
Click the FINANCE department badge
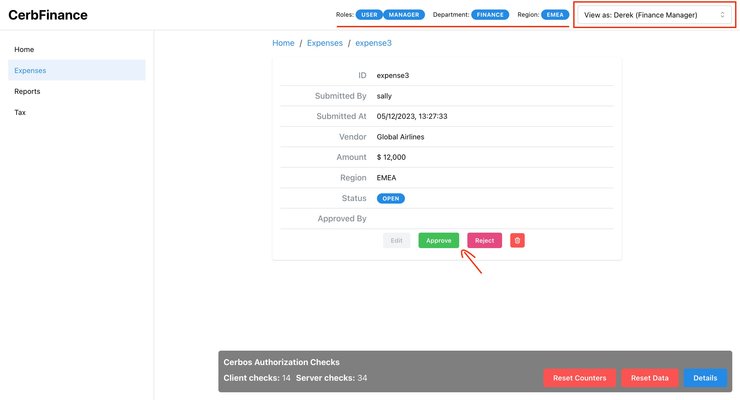490,15
